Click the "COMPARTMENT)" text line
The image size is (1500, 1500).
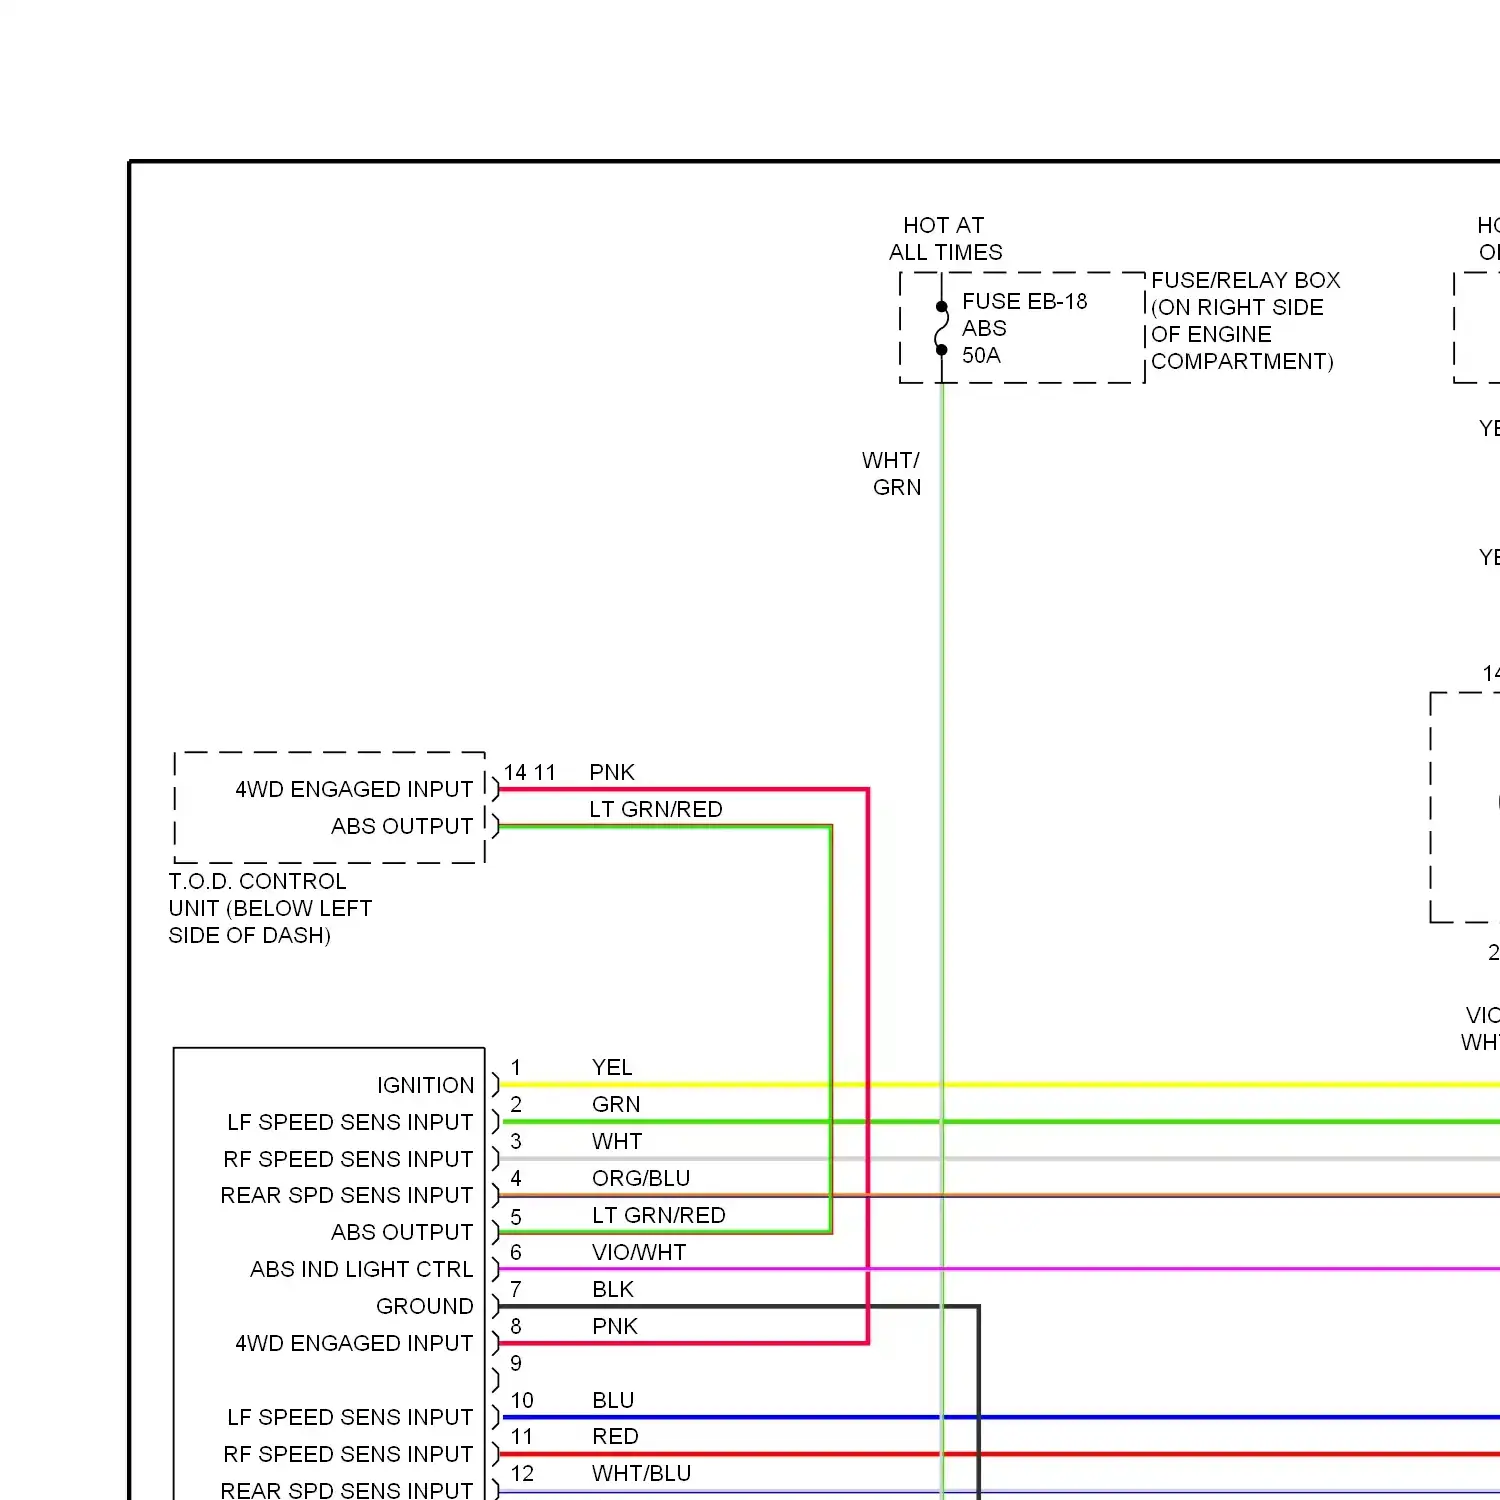(1242, 361)
